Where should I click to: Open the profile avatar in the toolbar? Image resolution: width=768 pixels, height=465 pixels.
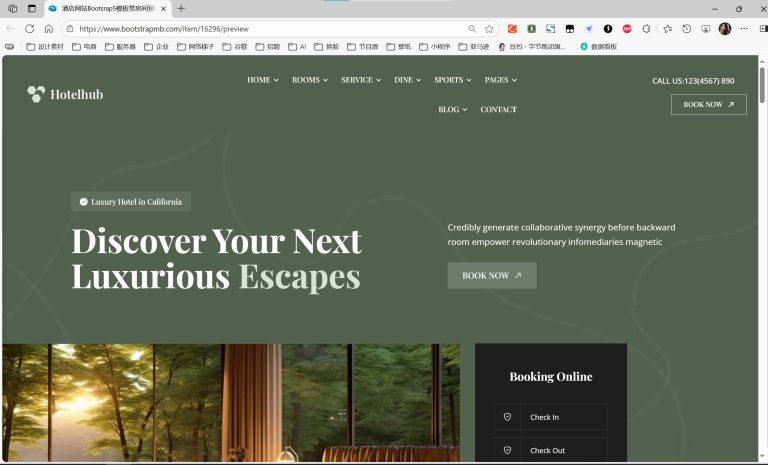(725, 29)
